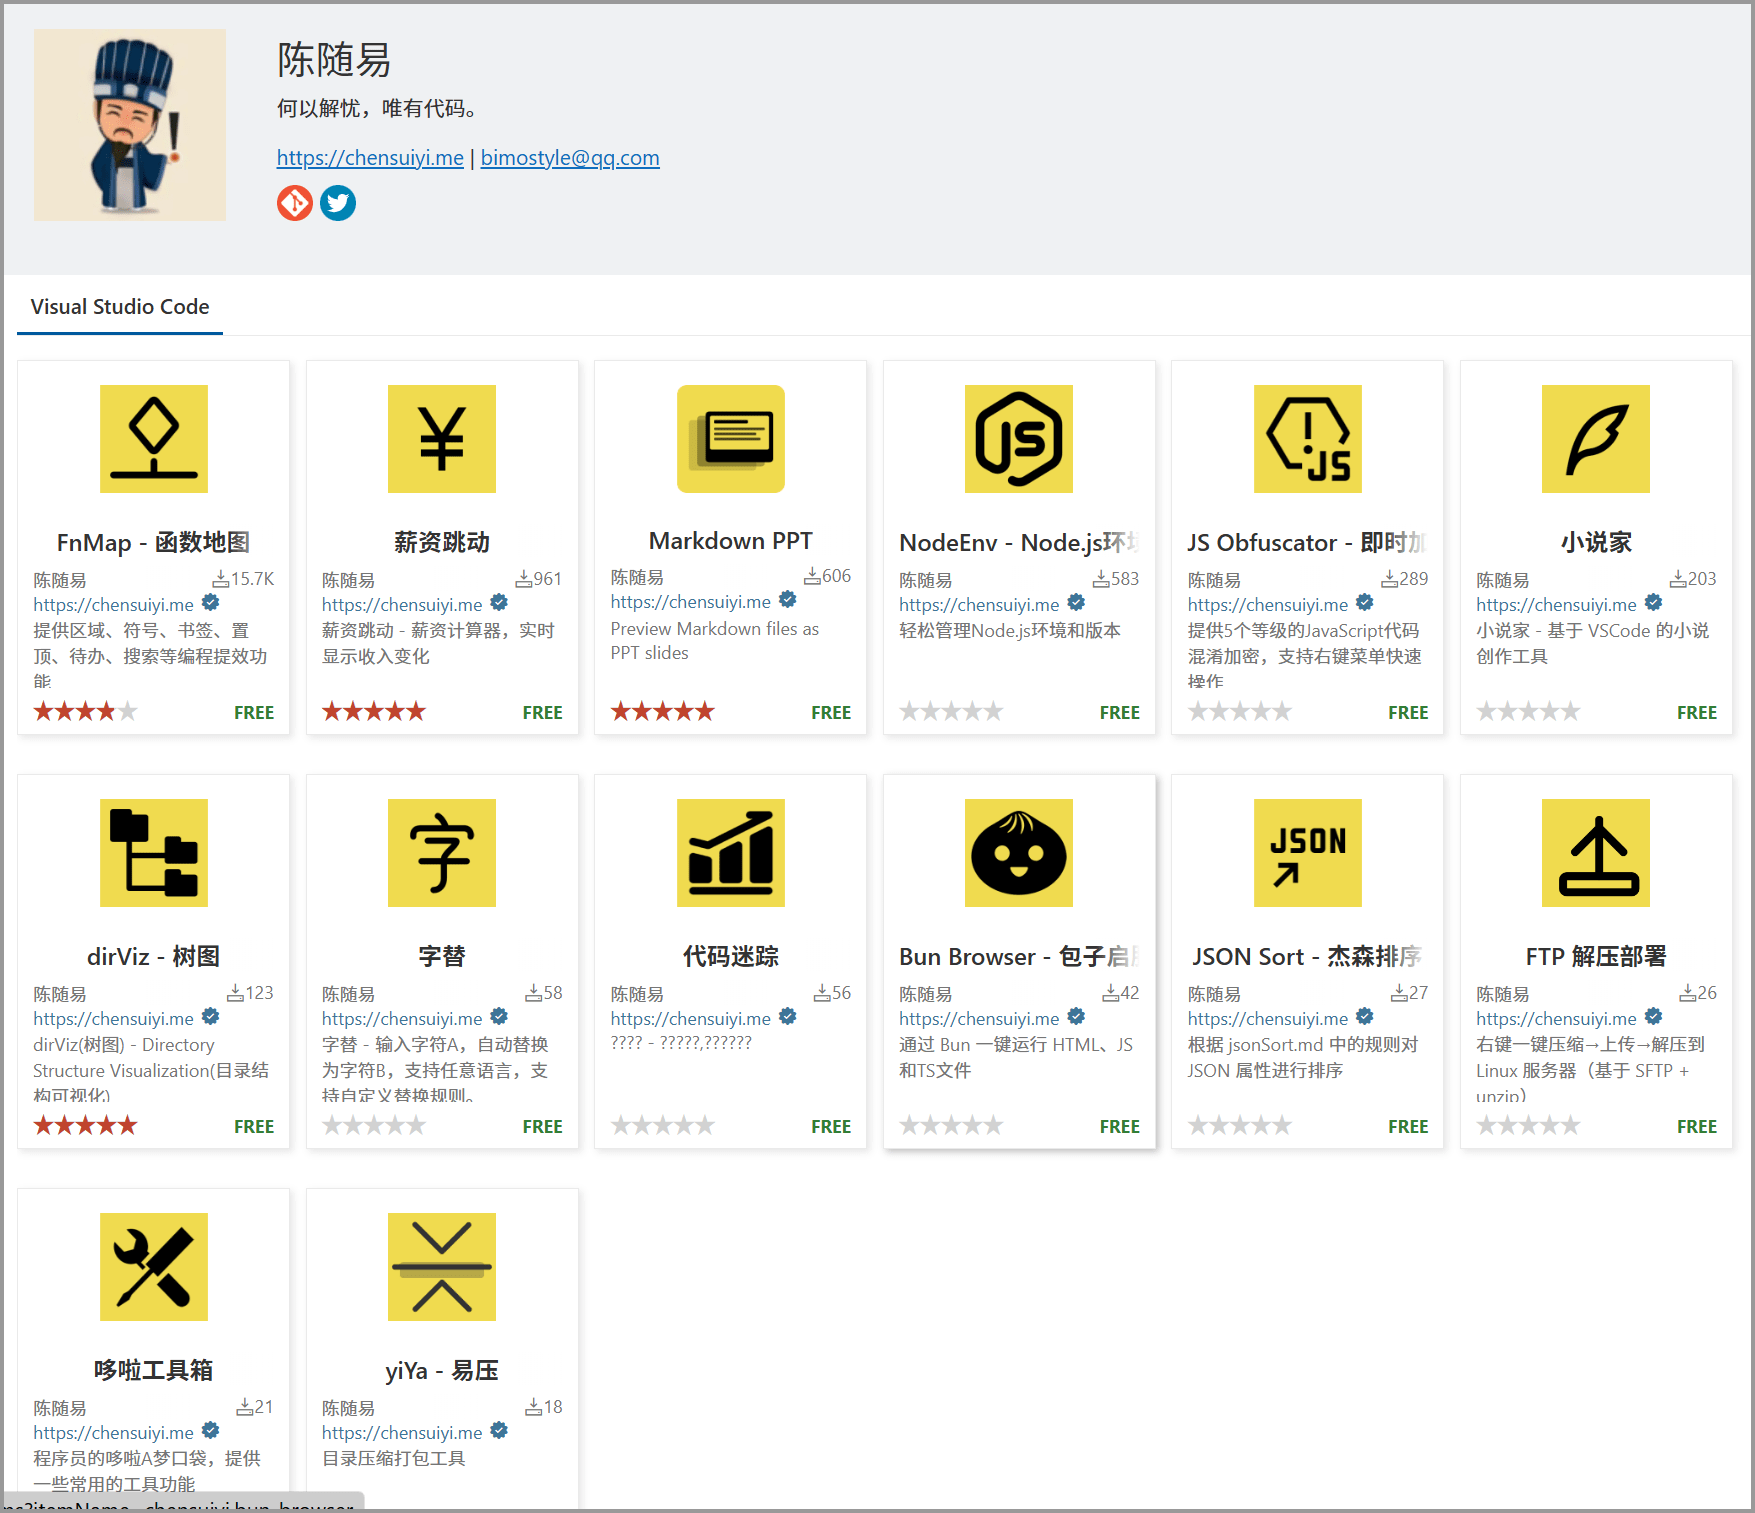Screen dimensions: 1755x1513
Task: Click the 小说家 extension title
Action: point(1596,543)
